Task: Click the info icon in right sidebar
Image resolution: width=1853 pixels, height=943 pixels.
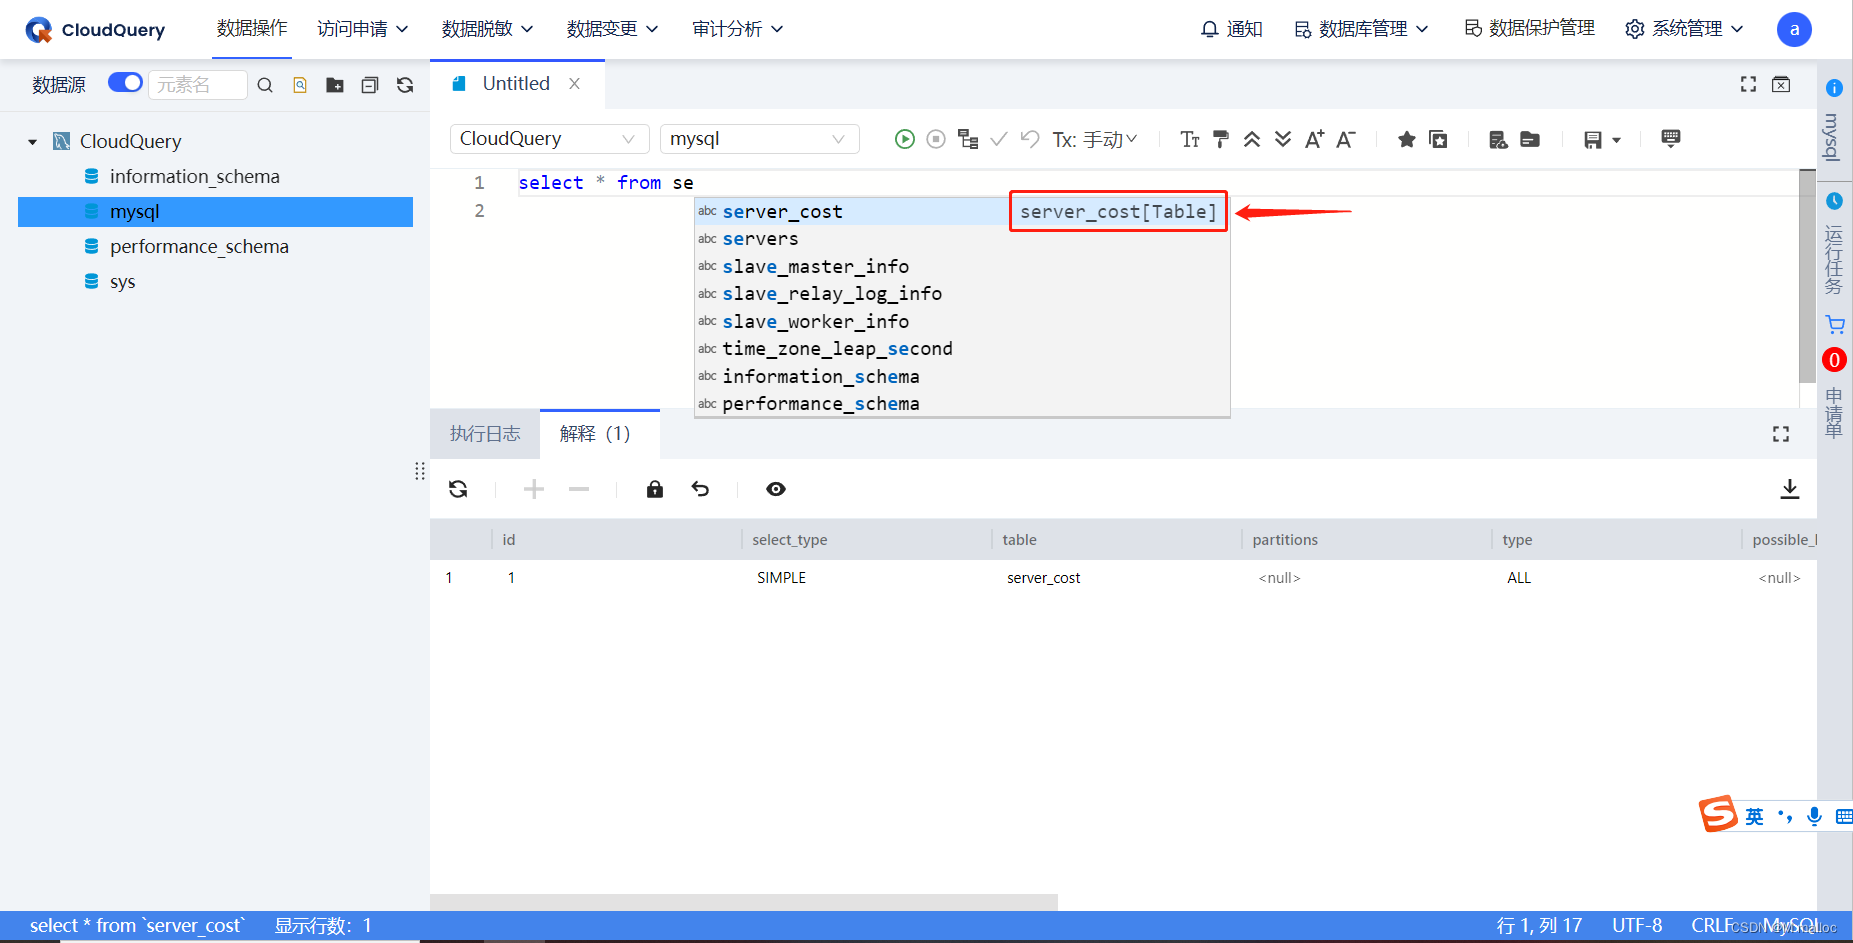Action: (x=1834, y=88)
